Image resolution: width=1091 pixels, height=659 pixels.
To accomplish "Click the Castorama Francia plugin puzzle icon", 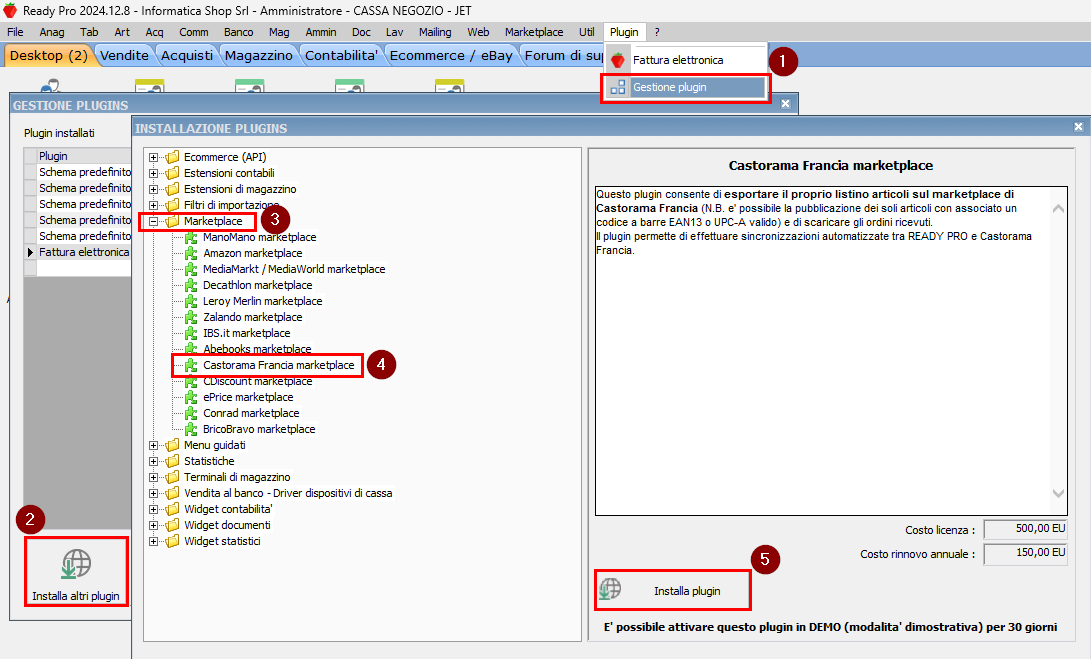I will point(191,365).
